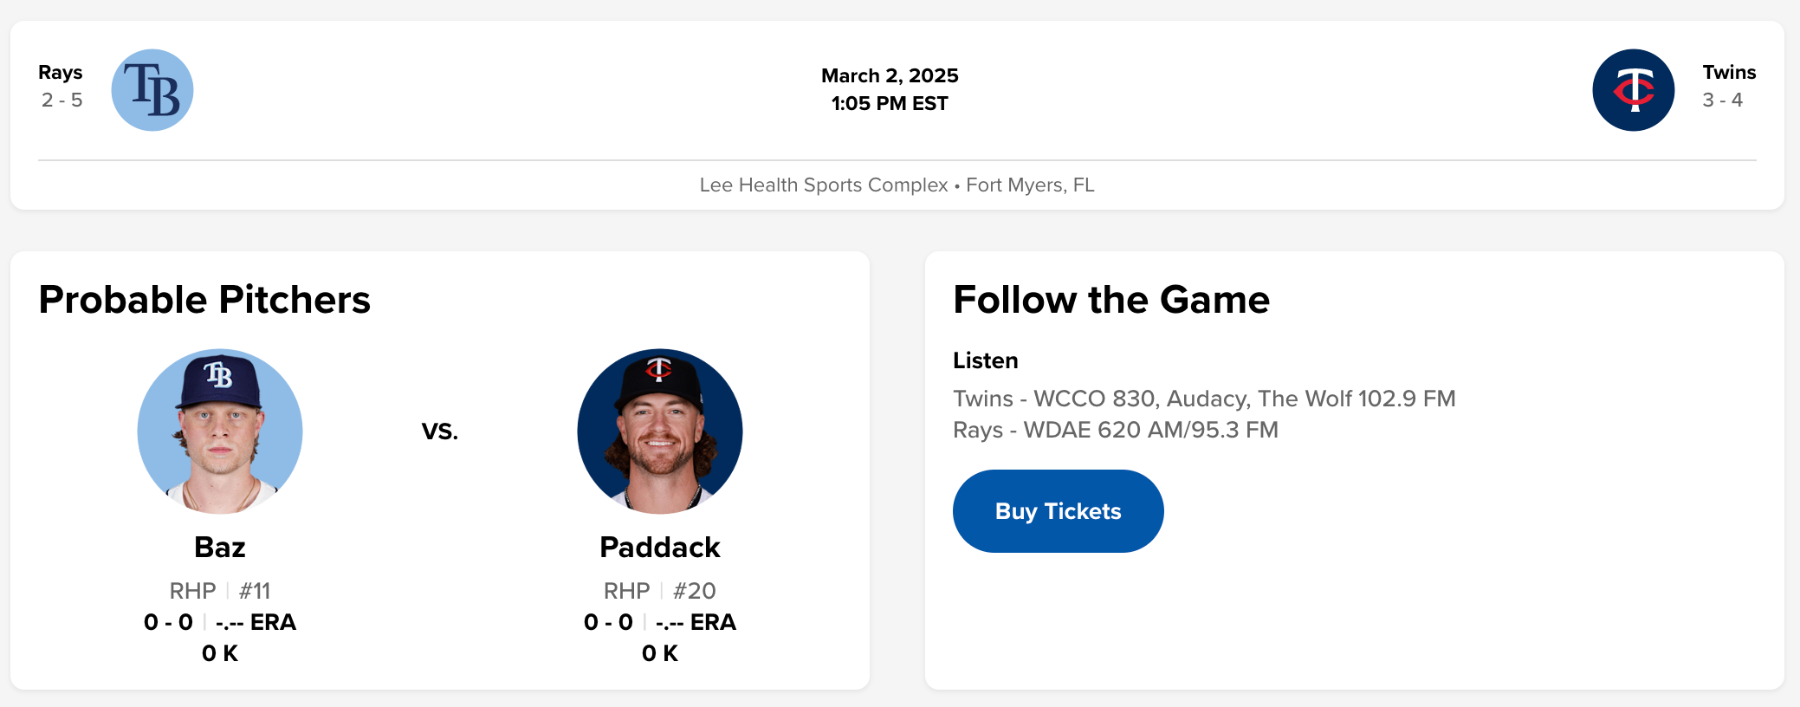Screen dimensions: 1800x707
Task: Open pitcher Baz's name link
Action: [x=220, y=547]
